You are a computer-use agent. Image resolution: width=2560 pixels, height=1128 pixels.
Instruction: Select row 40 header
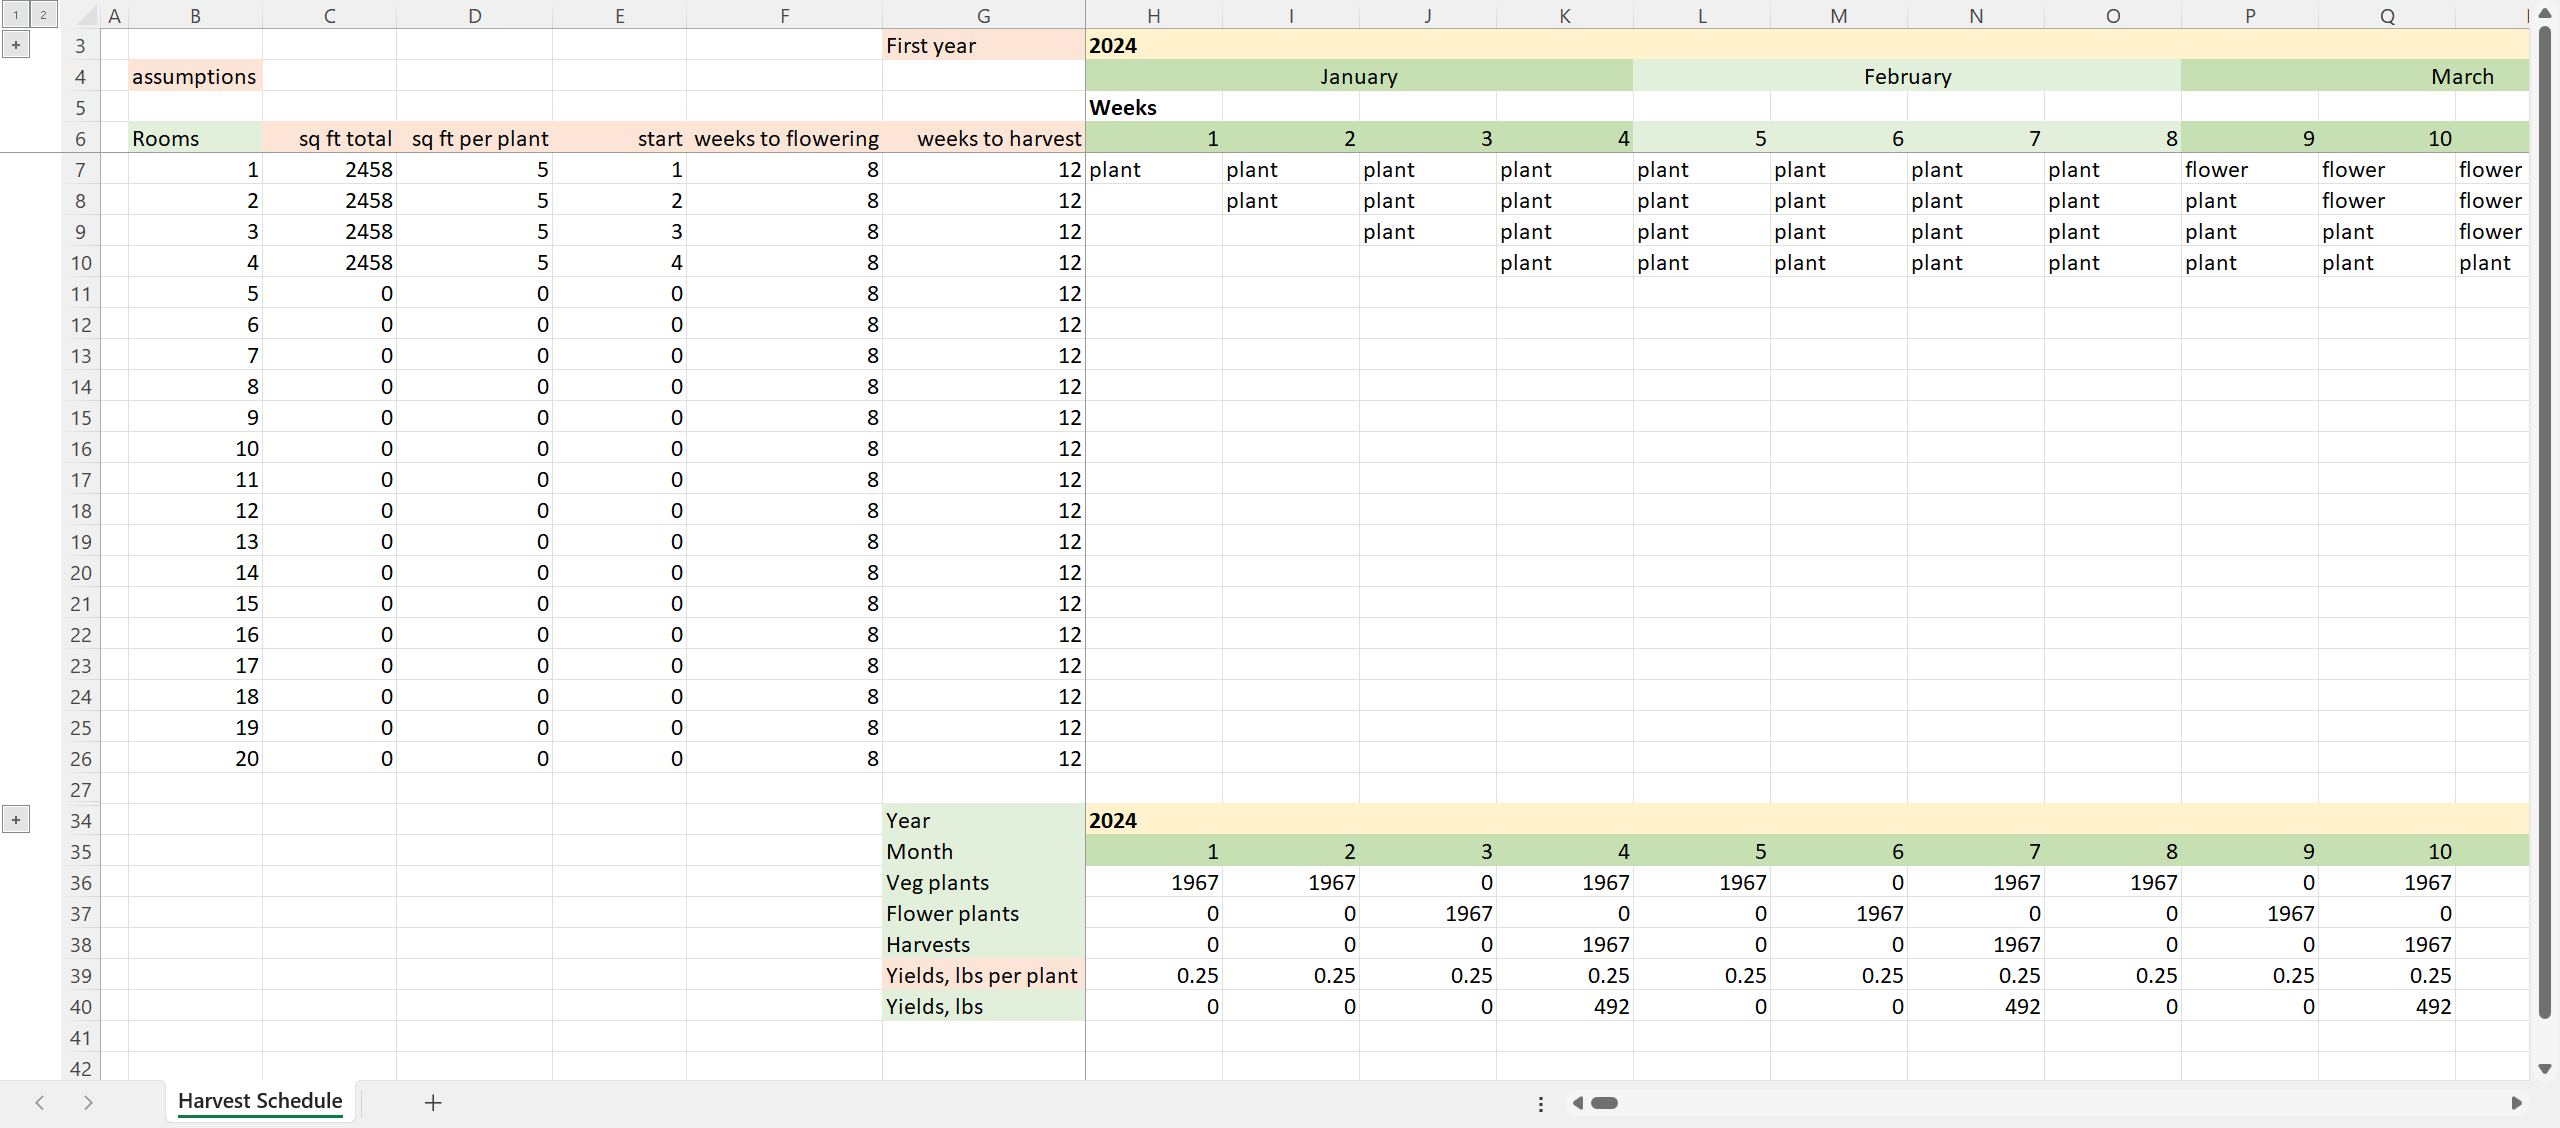pos(80,1007)
